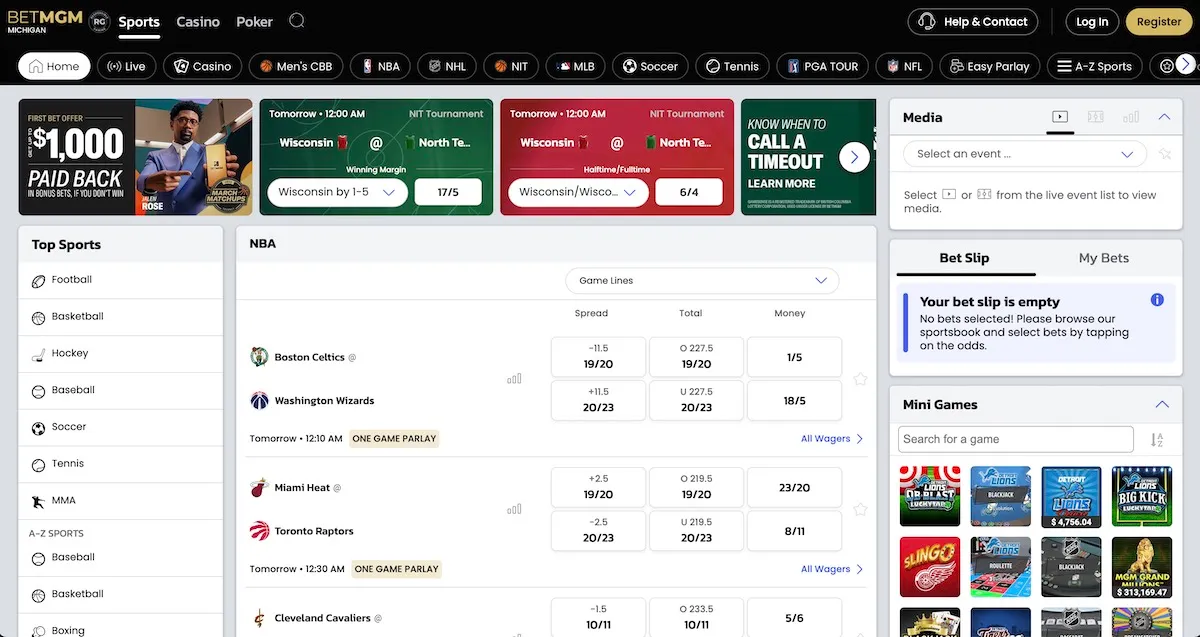Open the MLB pill in the sports bar
Viewport: 1200px width, 637px height.
click(x=575, y=66)
